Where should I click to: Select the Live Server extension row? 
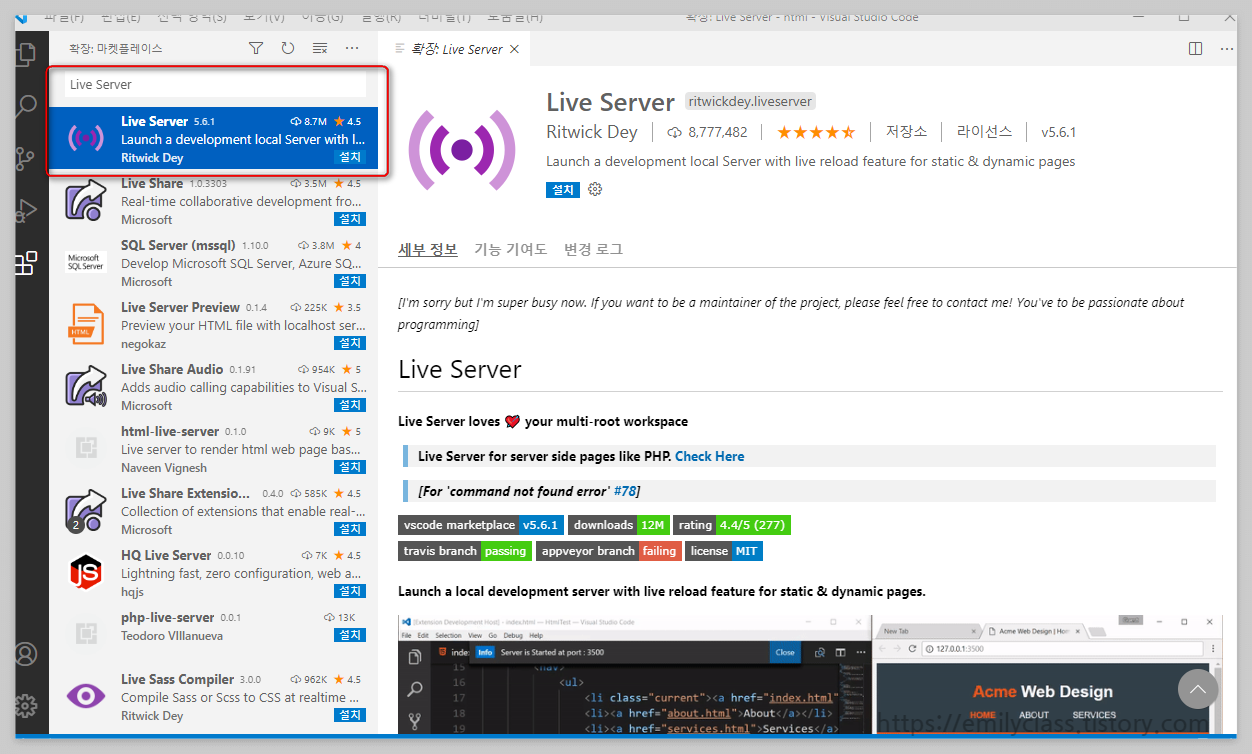tap(214, 139)
